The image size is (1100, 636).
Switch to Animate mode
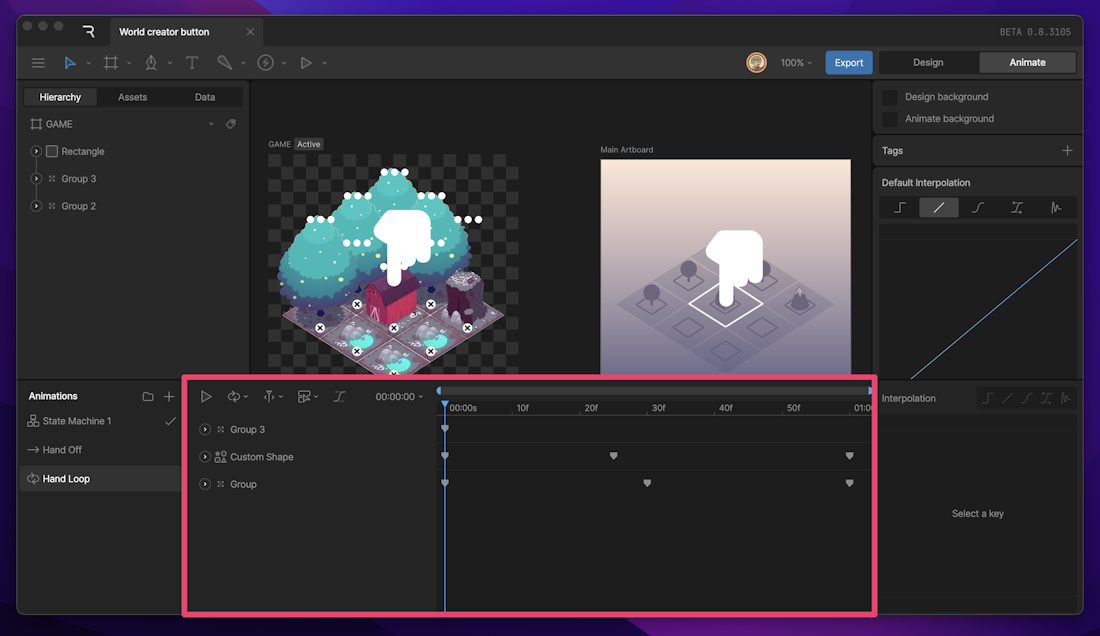[x=1027, y=61]
